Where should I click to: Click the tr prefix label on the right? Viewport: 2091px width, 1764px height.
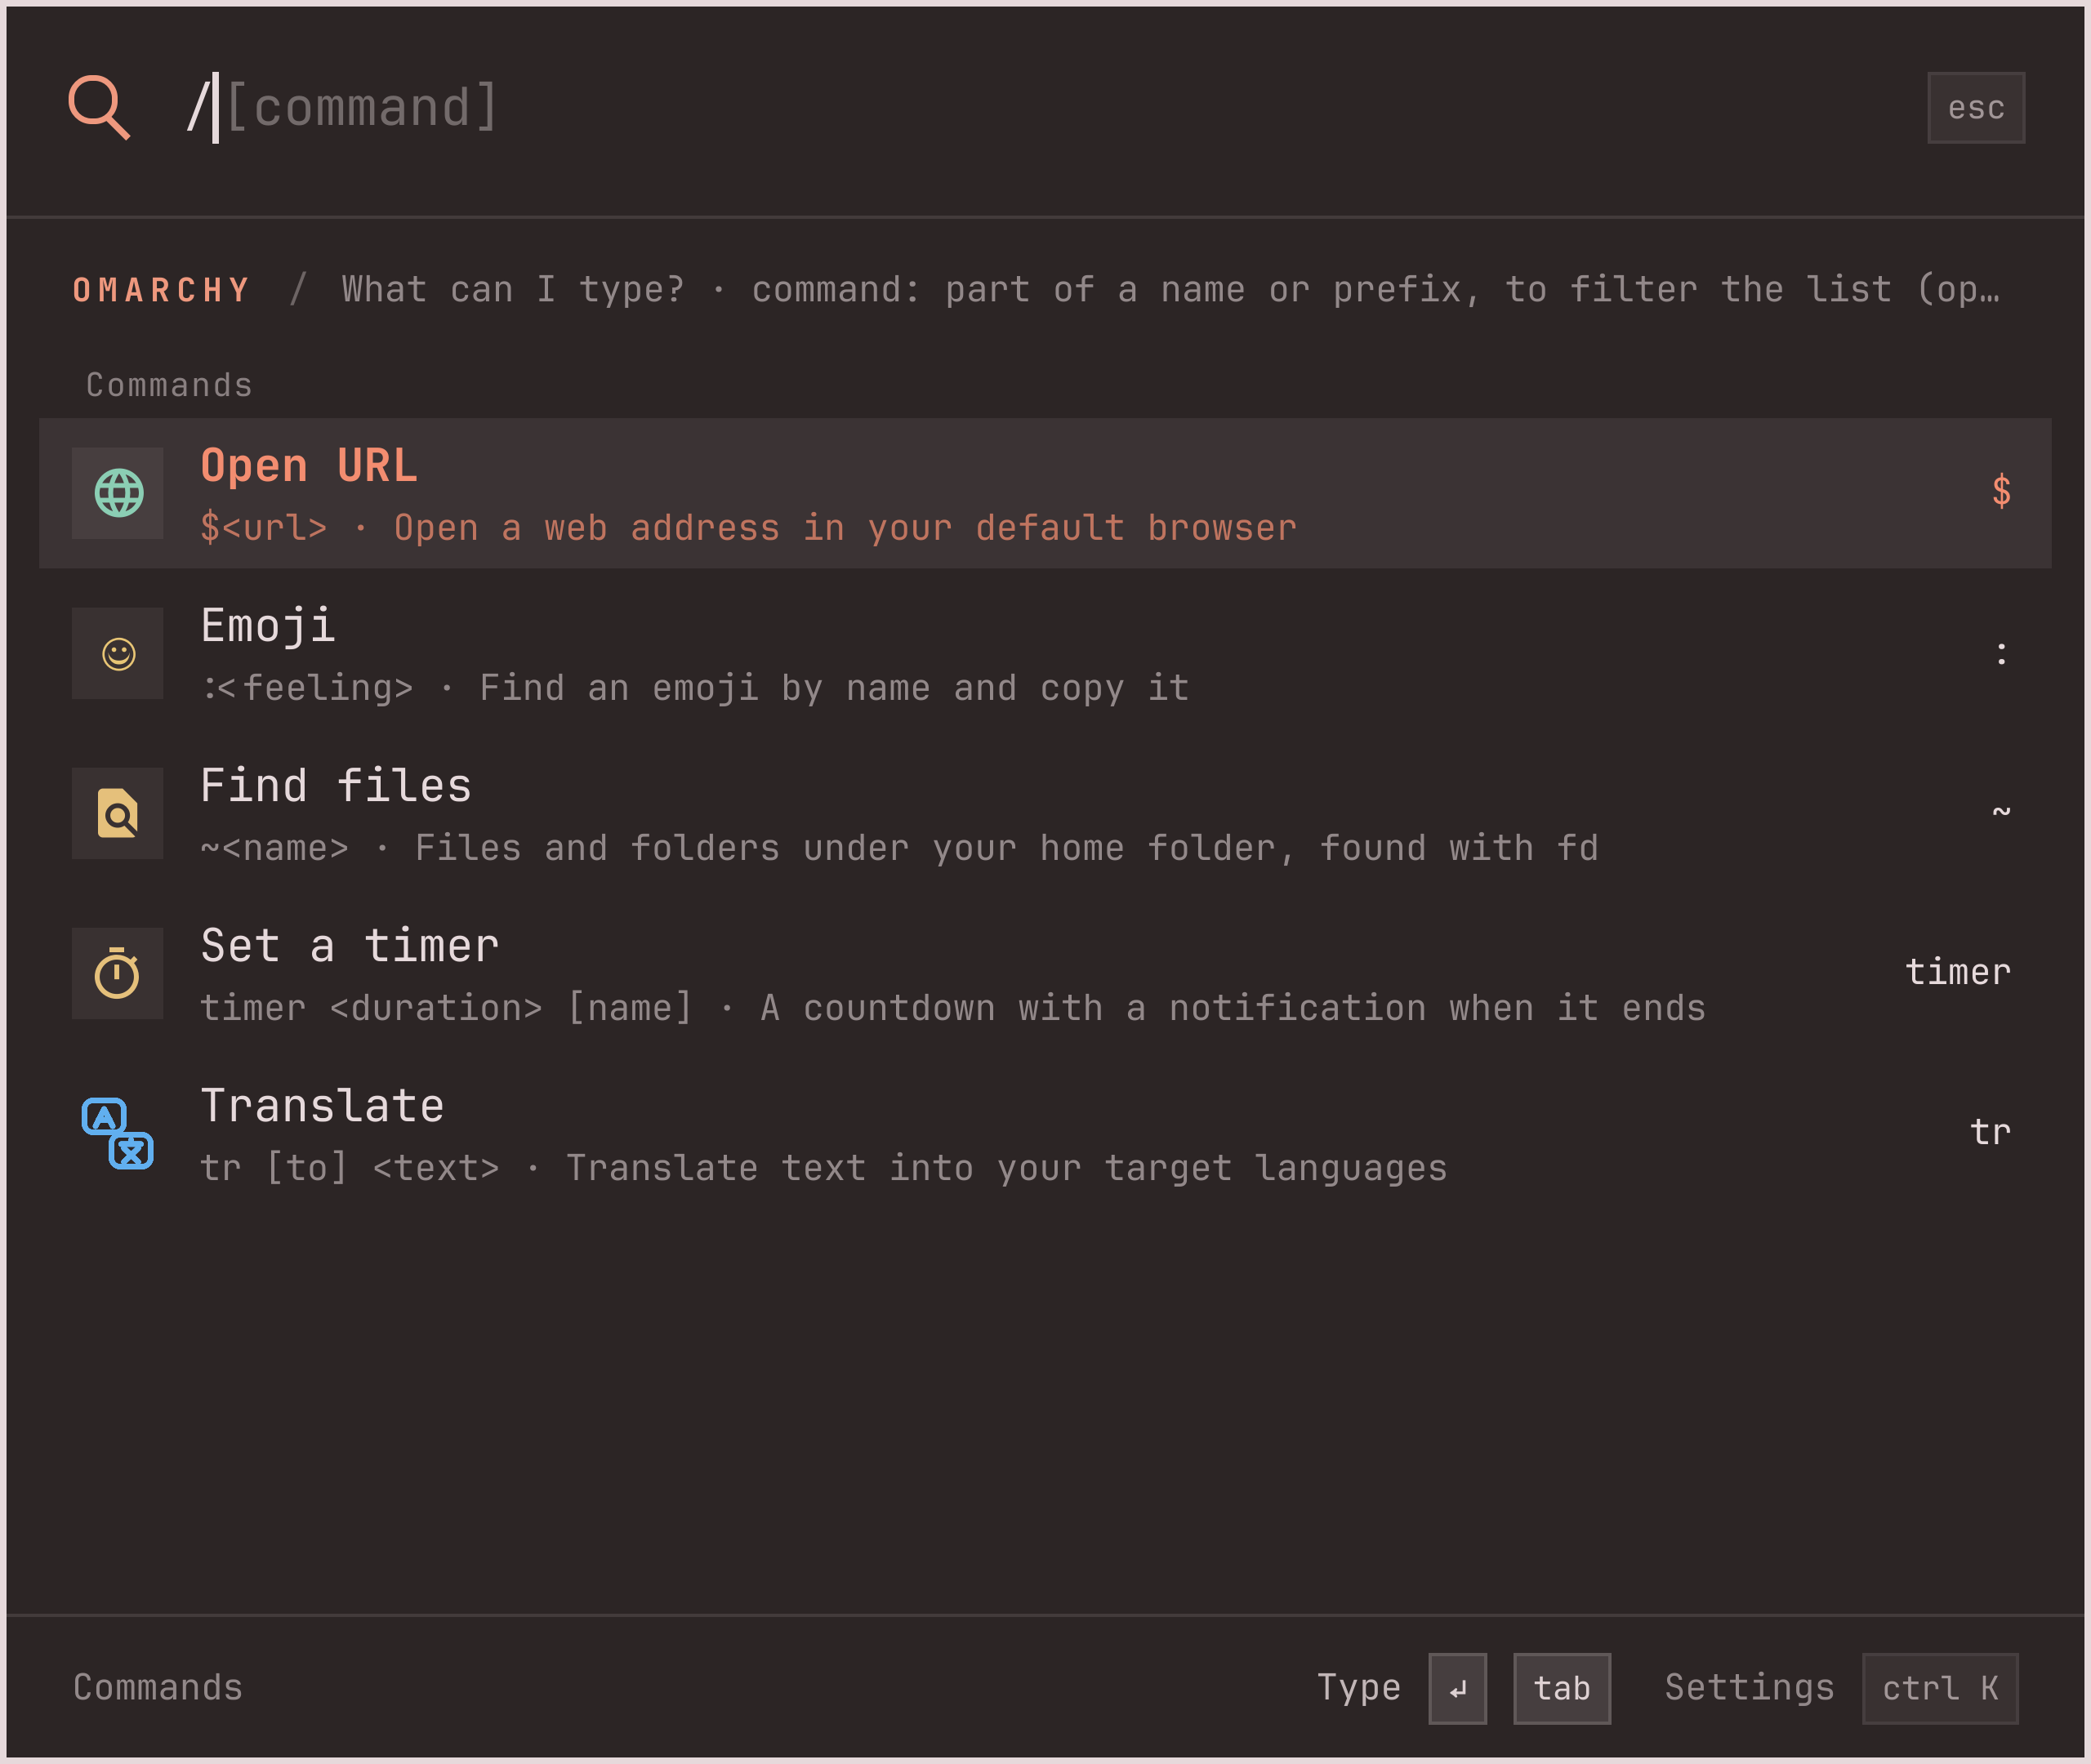click(1990, 1132)
